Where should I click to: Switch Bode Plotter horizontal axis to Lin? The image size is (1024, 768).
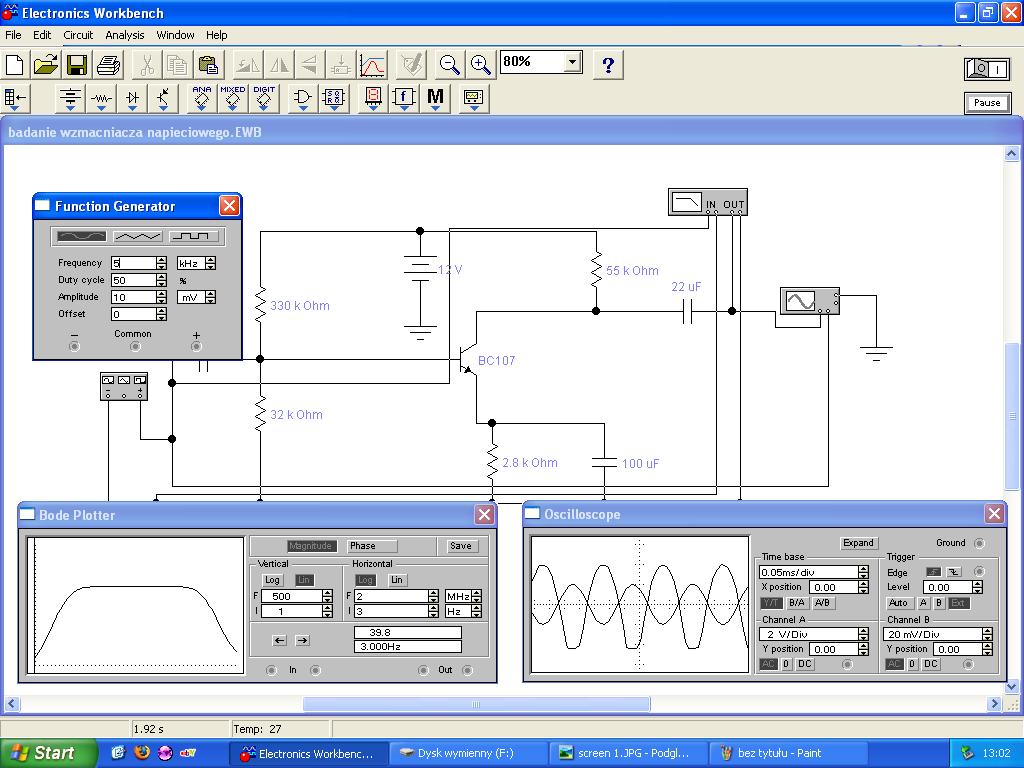(x=396, y=580)
